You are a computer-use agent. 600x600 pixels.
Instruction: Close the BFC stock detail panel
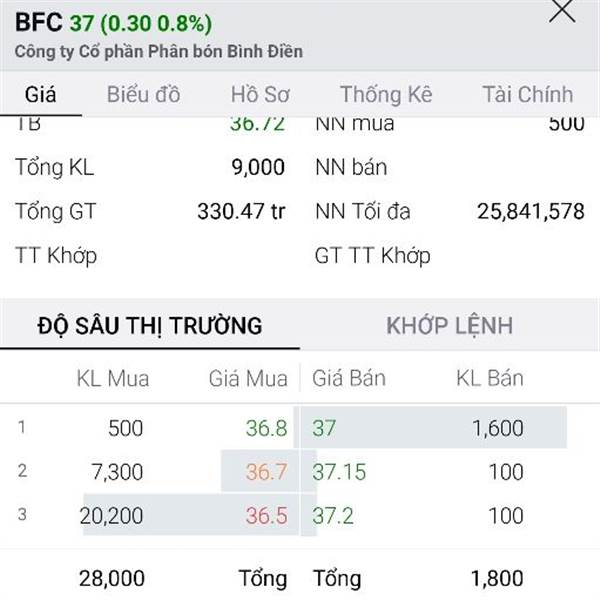tap(562, 10)
